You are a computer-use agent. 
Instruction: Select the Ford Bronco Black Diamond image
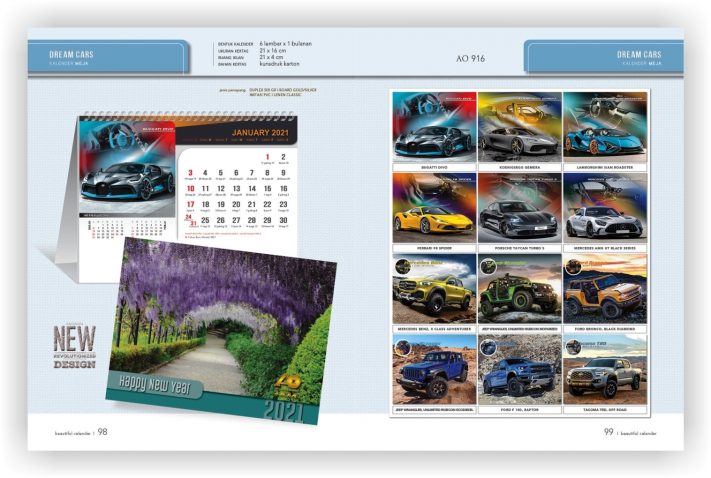click(604, 288)
